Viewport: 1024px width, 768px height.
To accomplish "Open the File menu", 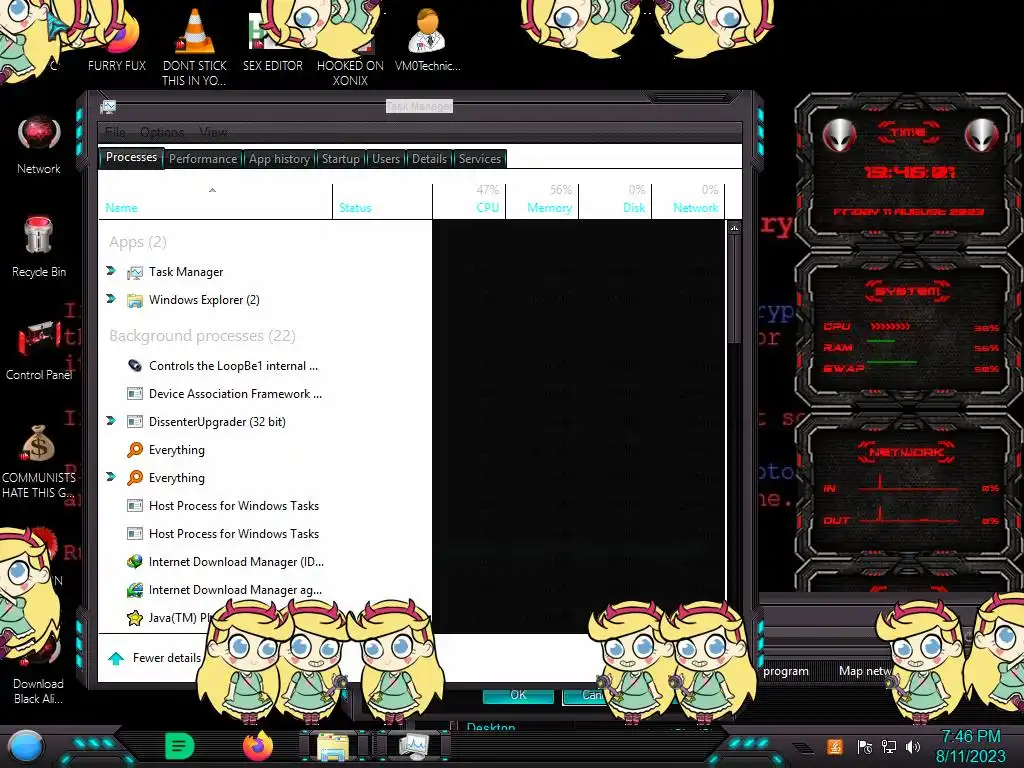I will point(115,132).
